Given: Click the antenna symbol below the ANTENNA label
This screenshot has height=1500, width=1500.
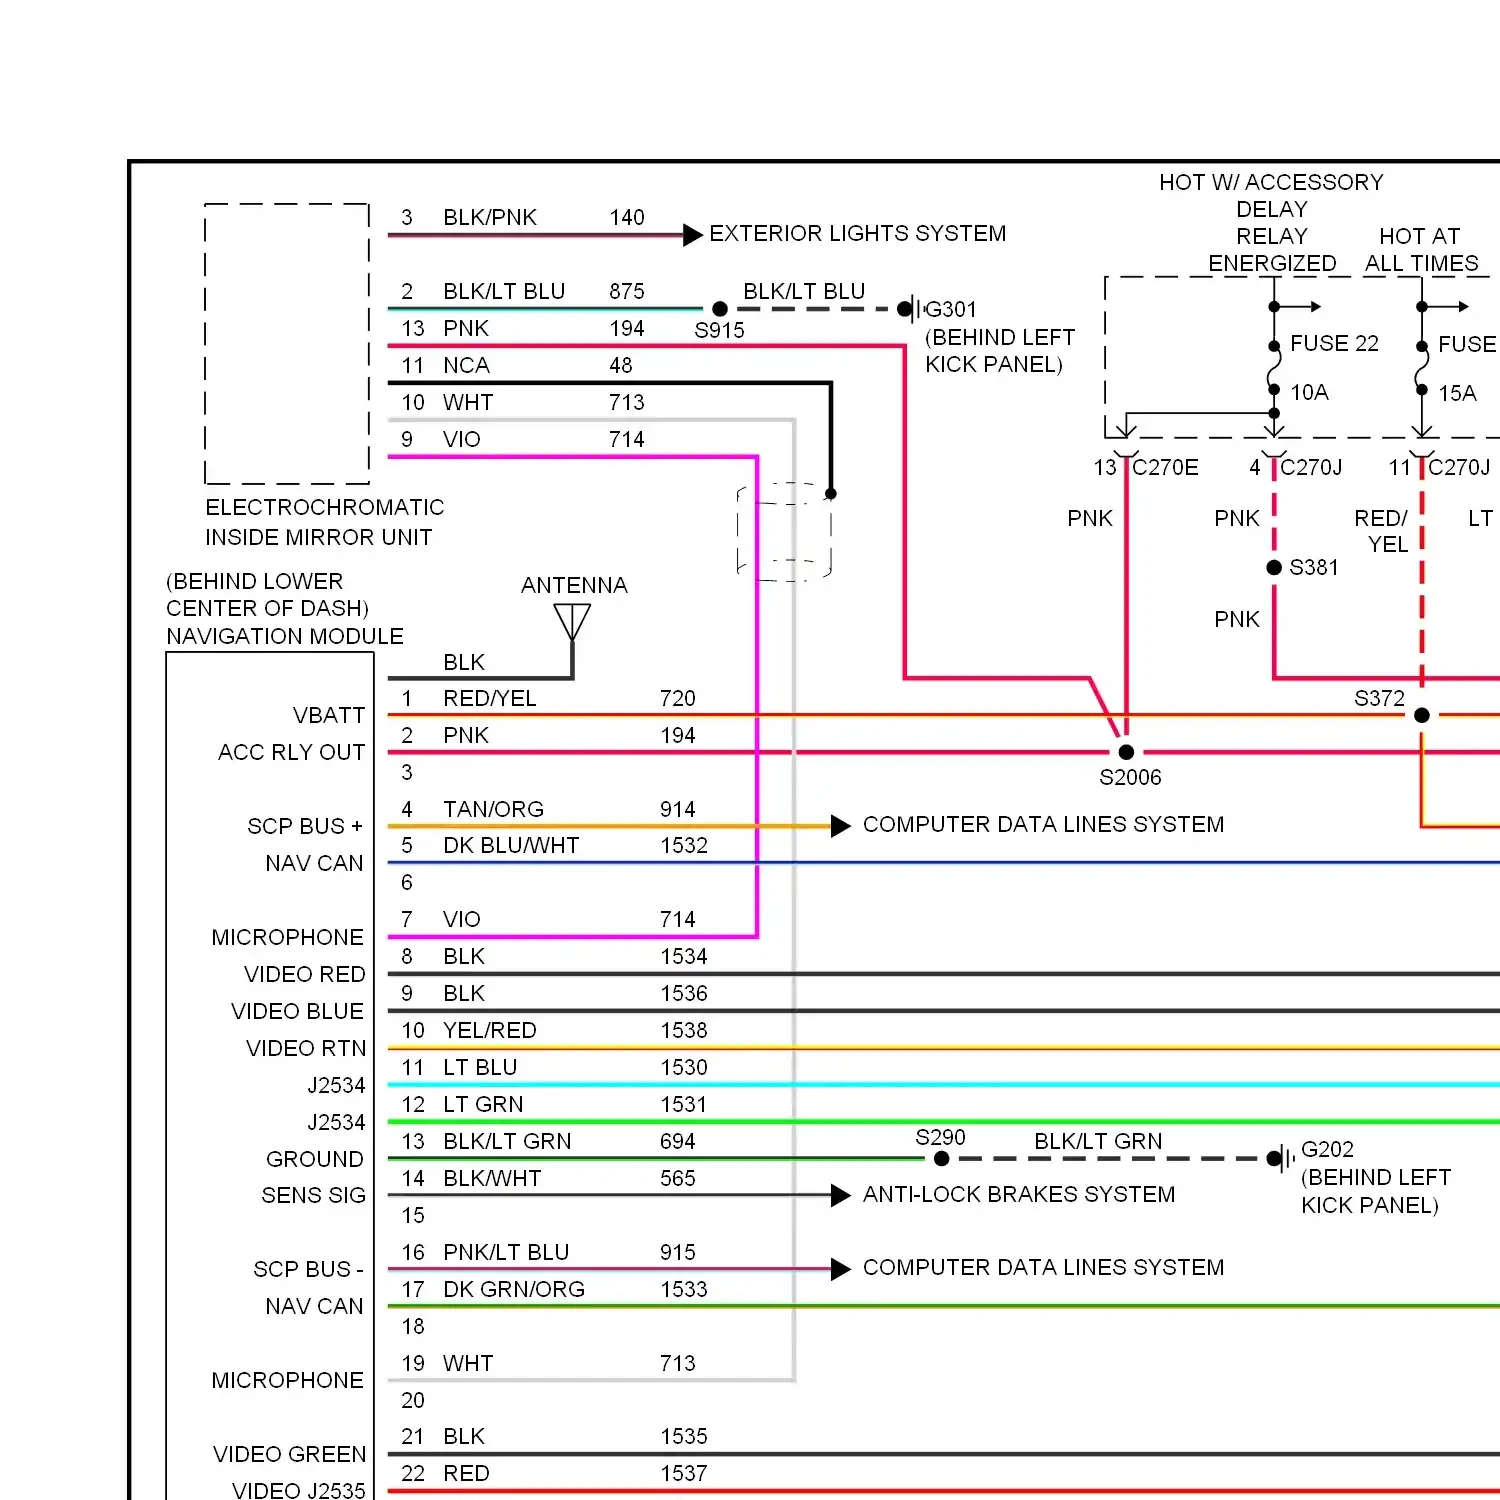Looking at the screenshot, I should tap(572, 624).
